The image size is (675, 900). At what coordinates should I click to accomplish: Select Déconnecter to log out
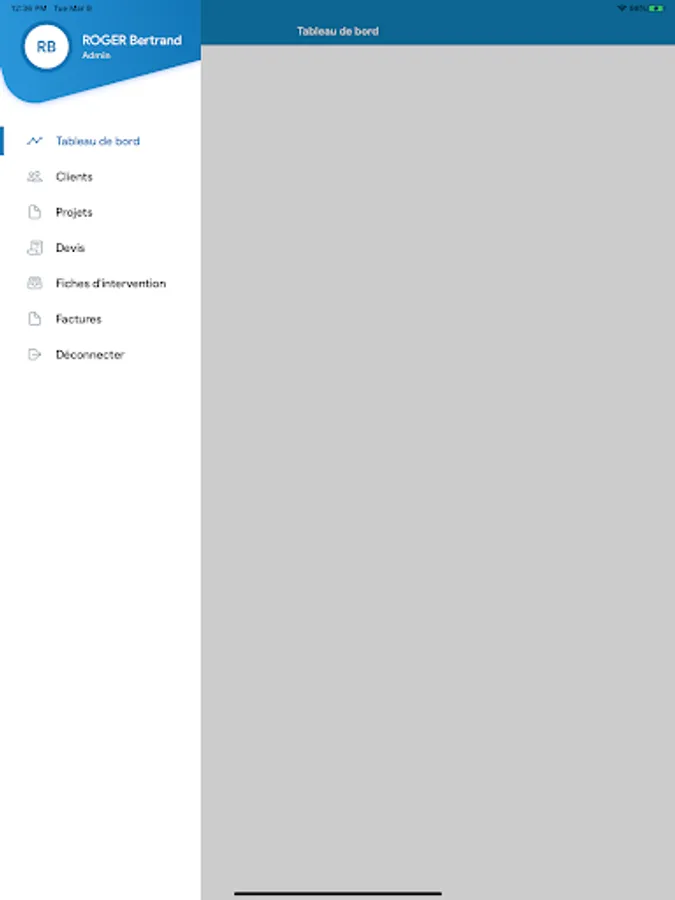[100, 354]
